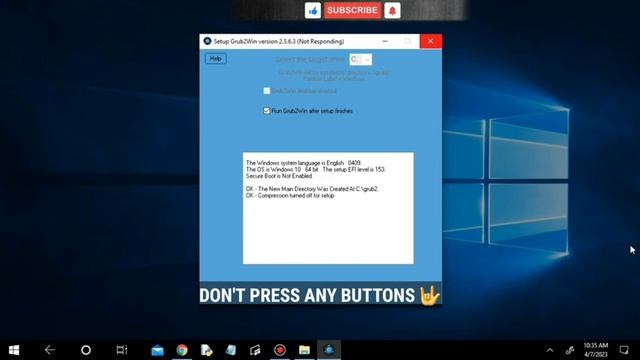
Task: Uncheck Run Grub2Win after setup finishes
Action: click(x=267, y=111)
